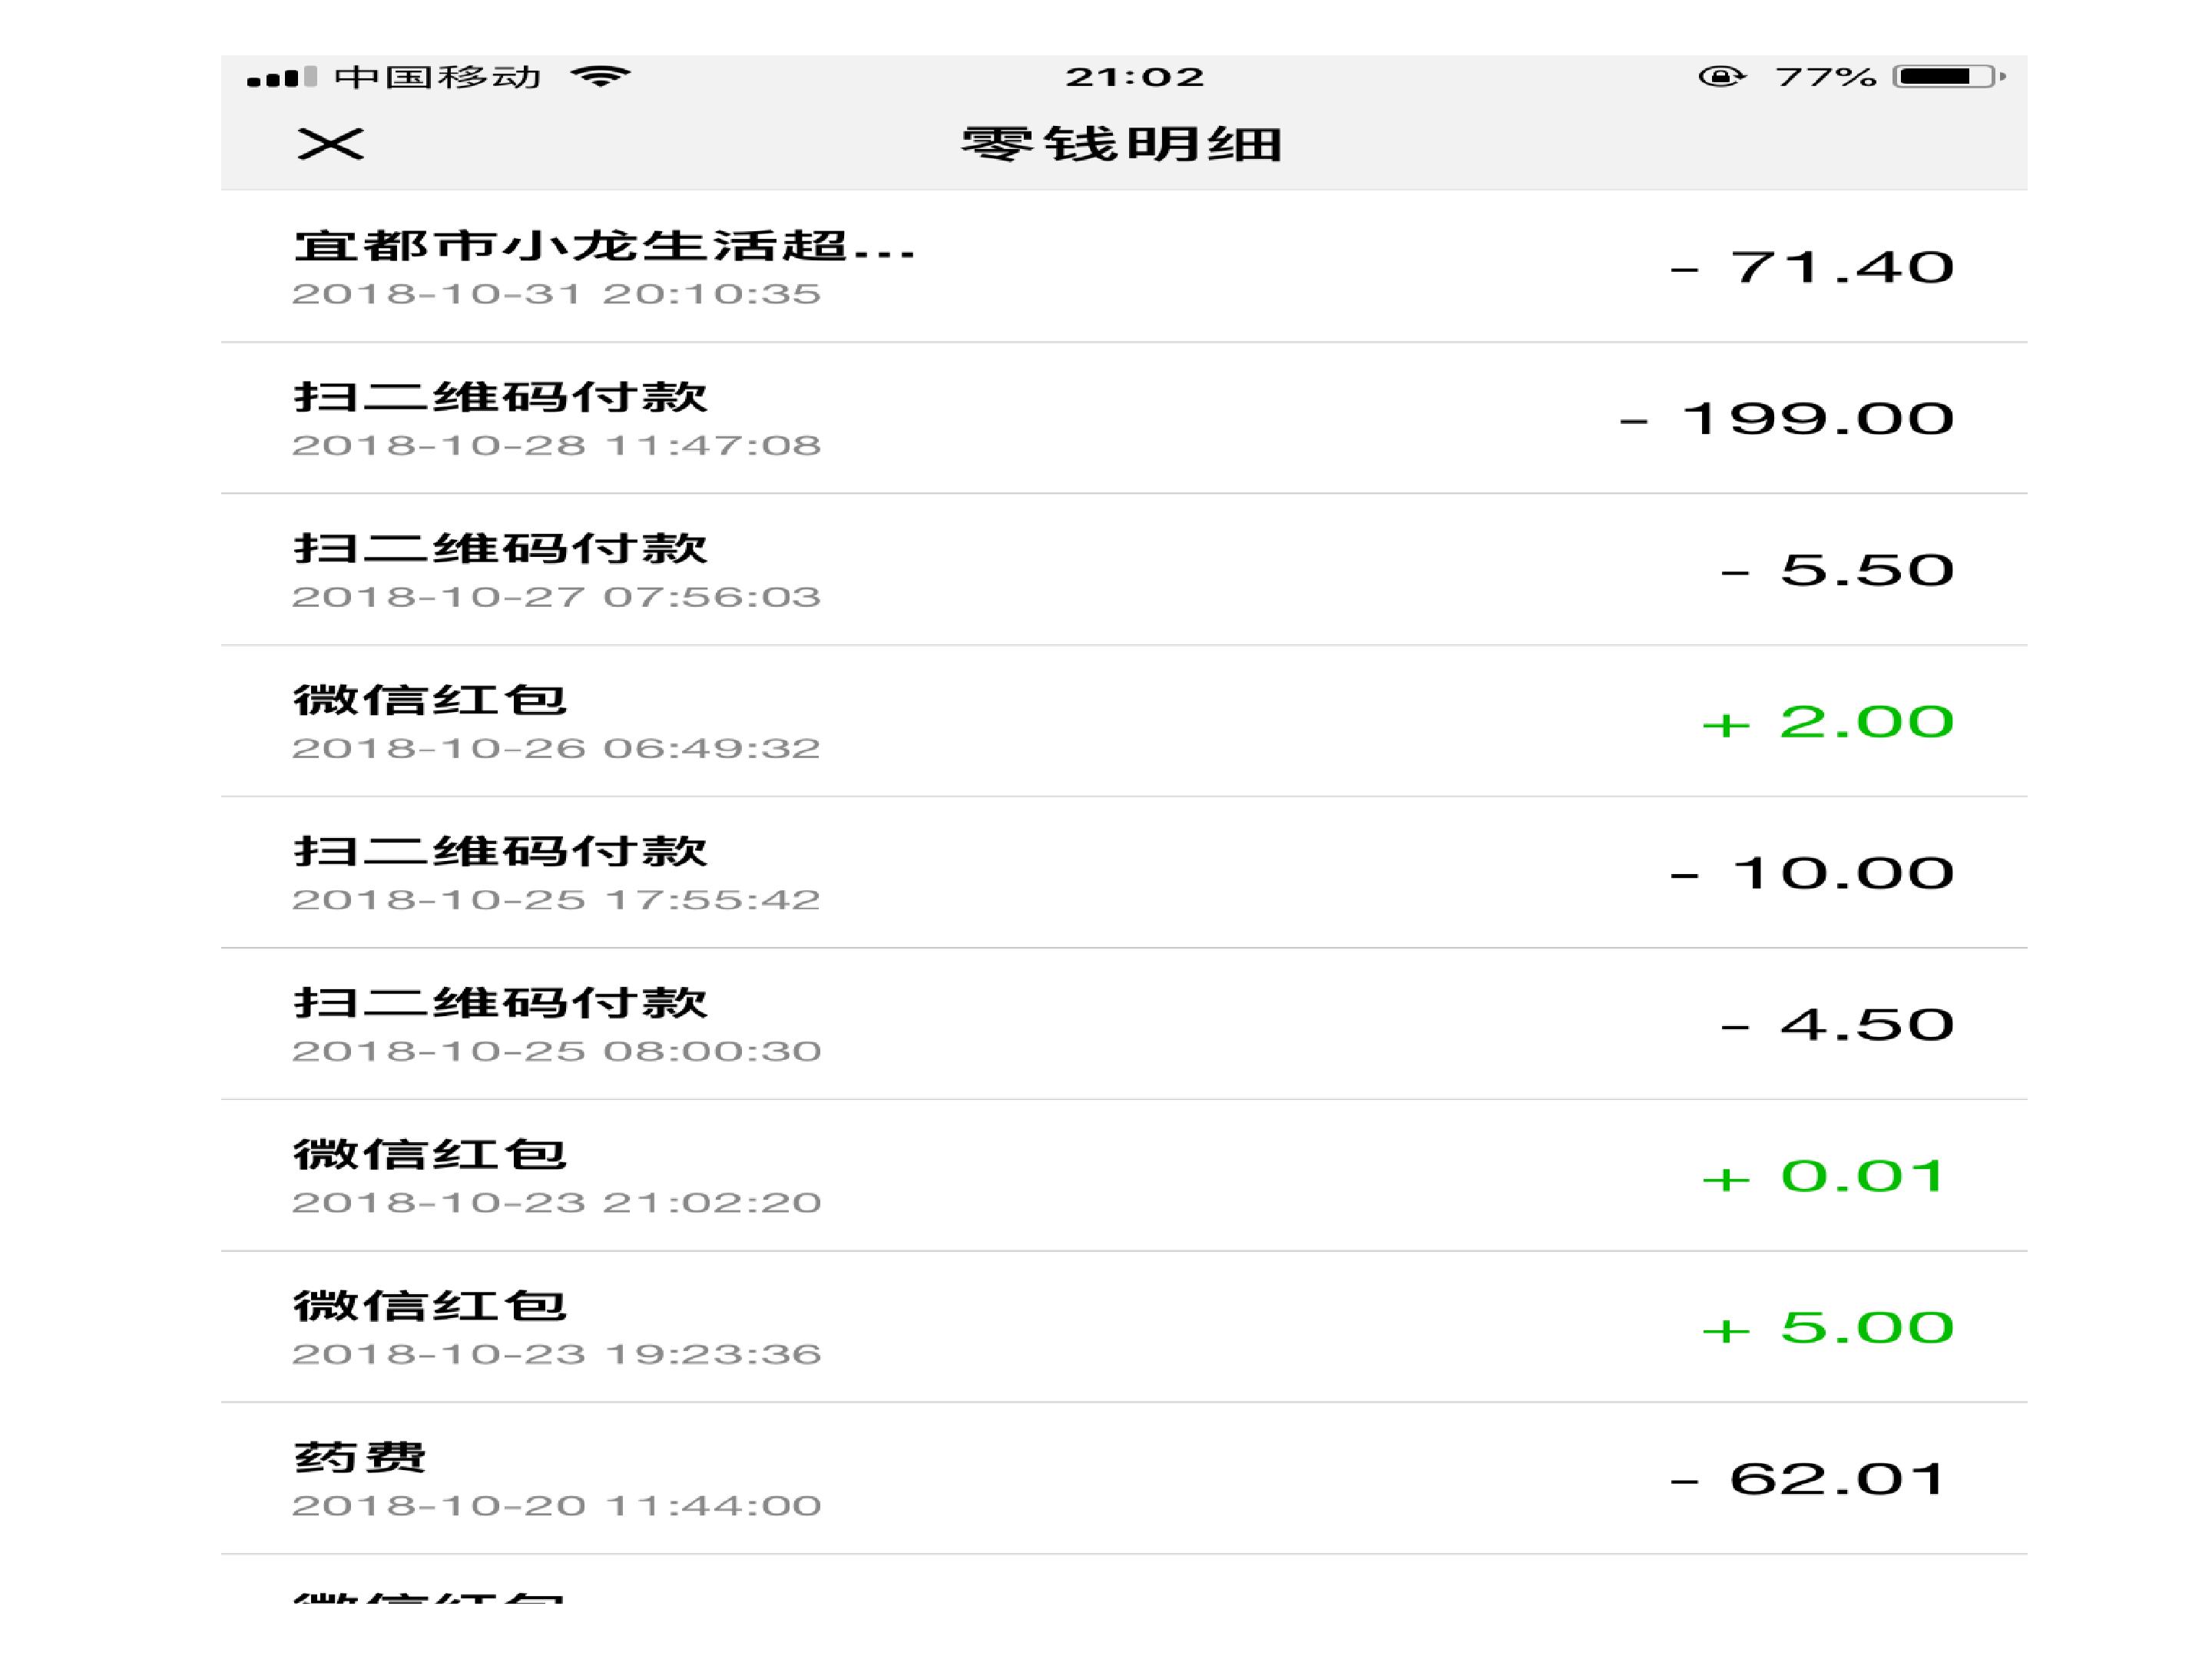Image resolution: width=2212 pixels, height=1659 pixels.
Task: Open the 微信红包 entry of +5.00
Action: coord(1124,1327)
